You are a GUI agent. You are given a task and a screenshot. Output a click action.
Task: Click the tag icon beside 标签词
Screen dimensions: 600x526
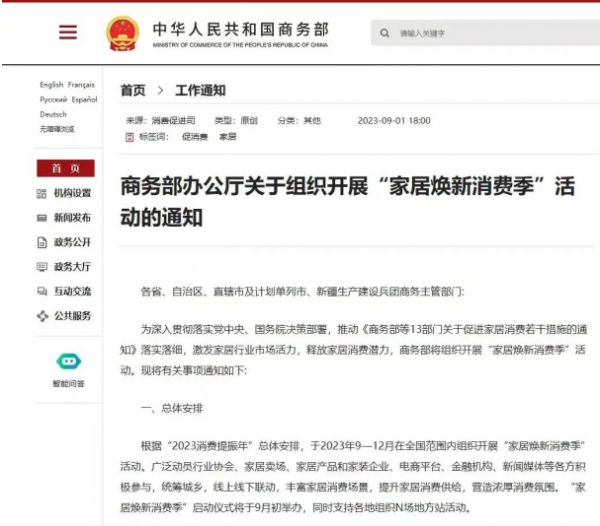coord(131,136)
